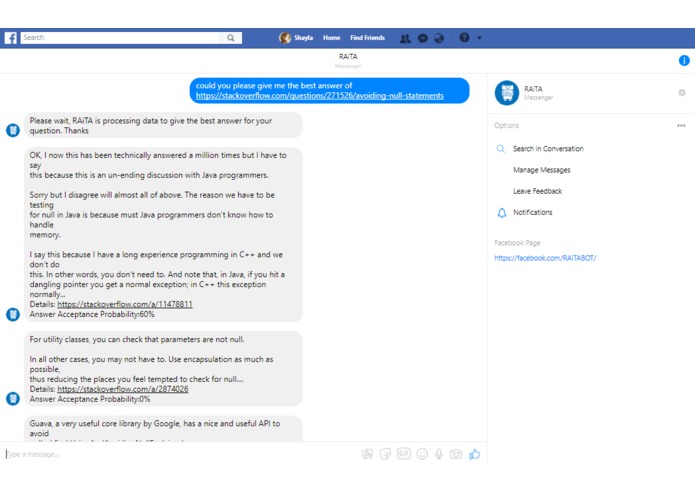Screen dimensions: 695x494
Task: Open stackoverflow avoiding-null-statements question link
Action: [x=320, y=96]
